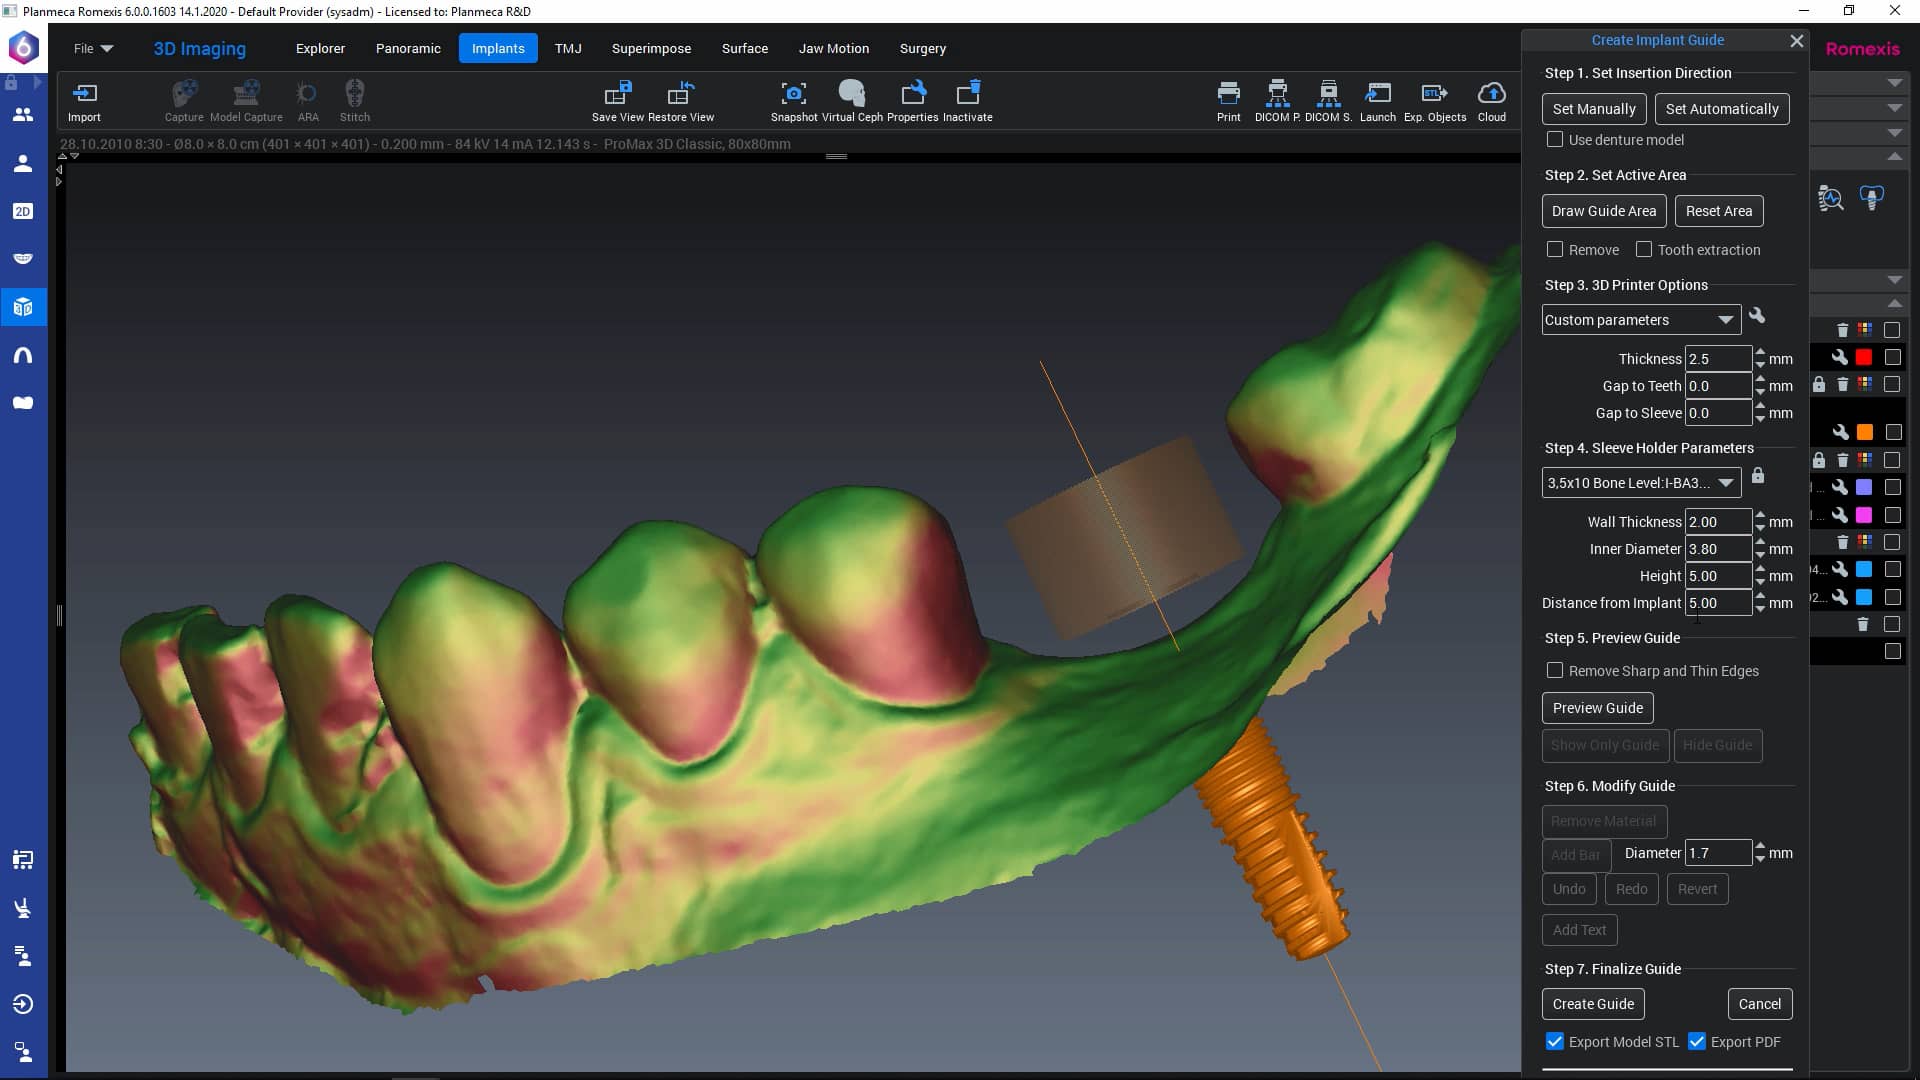Click the Cloud upload icon
Image resolution: width=1920 pixels, height=1080 pixels.
pyautogui.click(x=1491, y=94)
